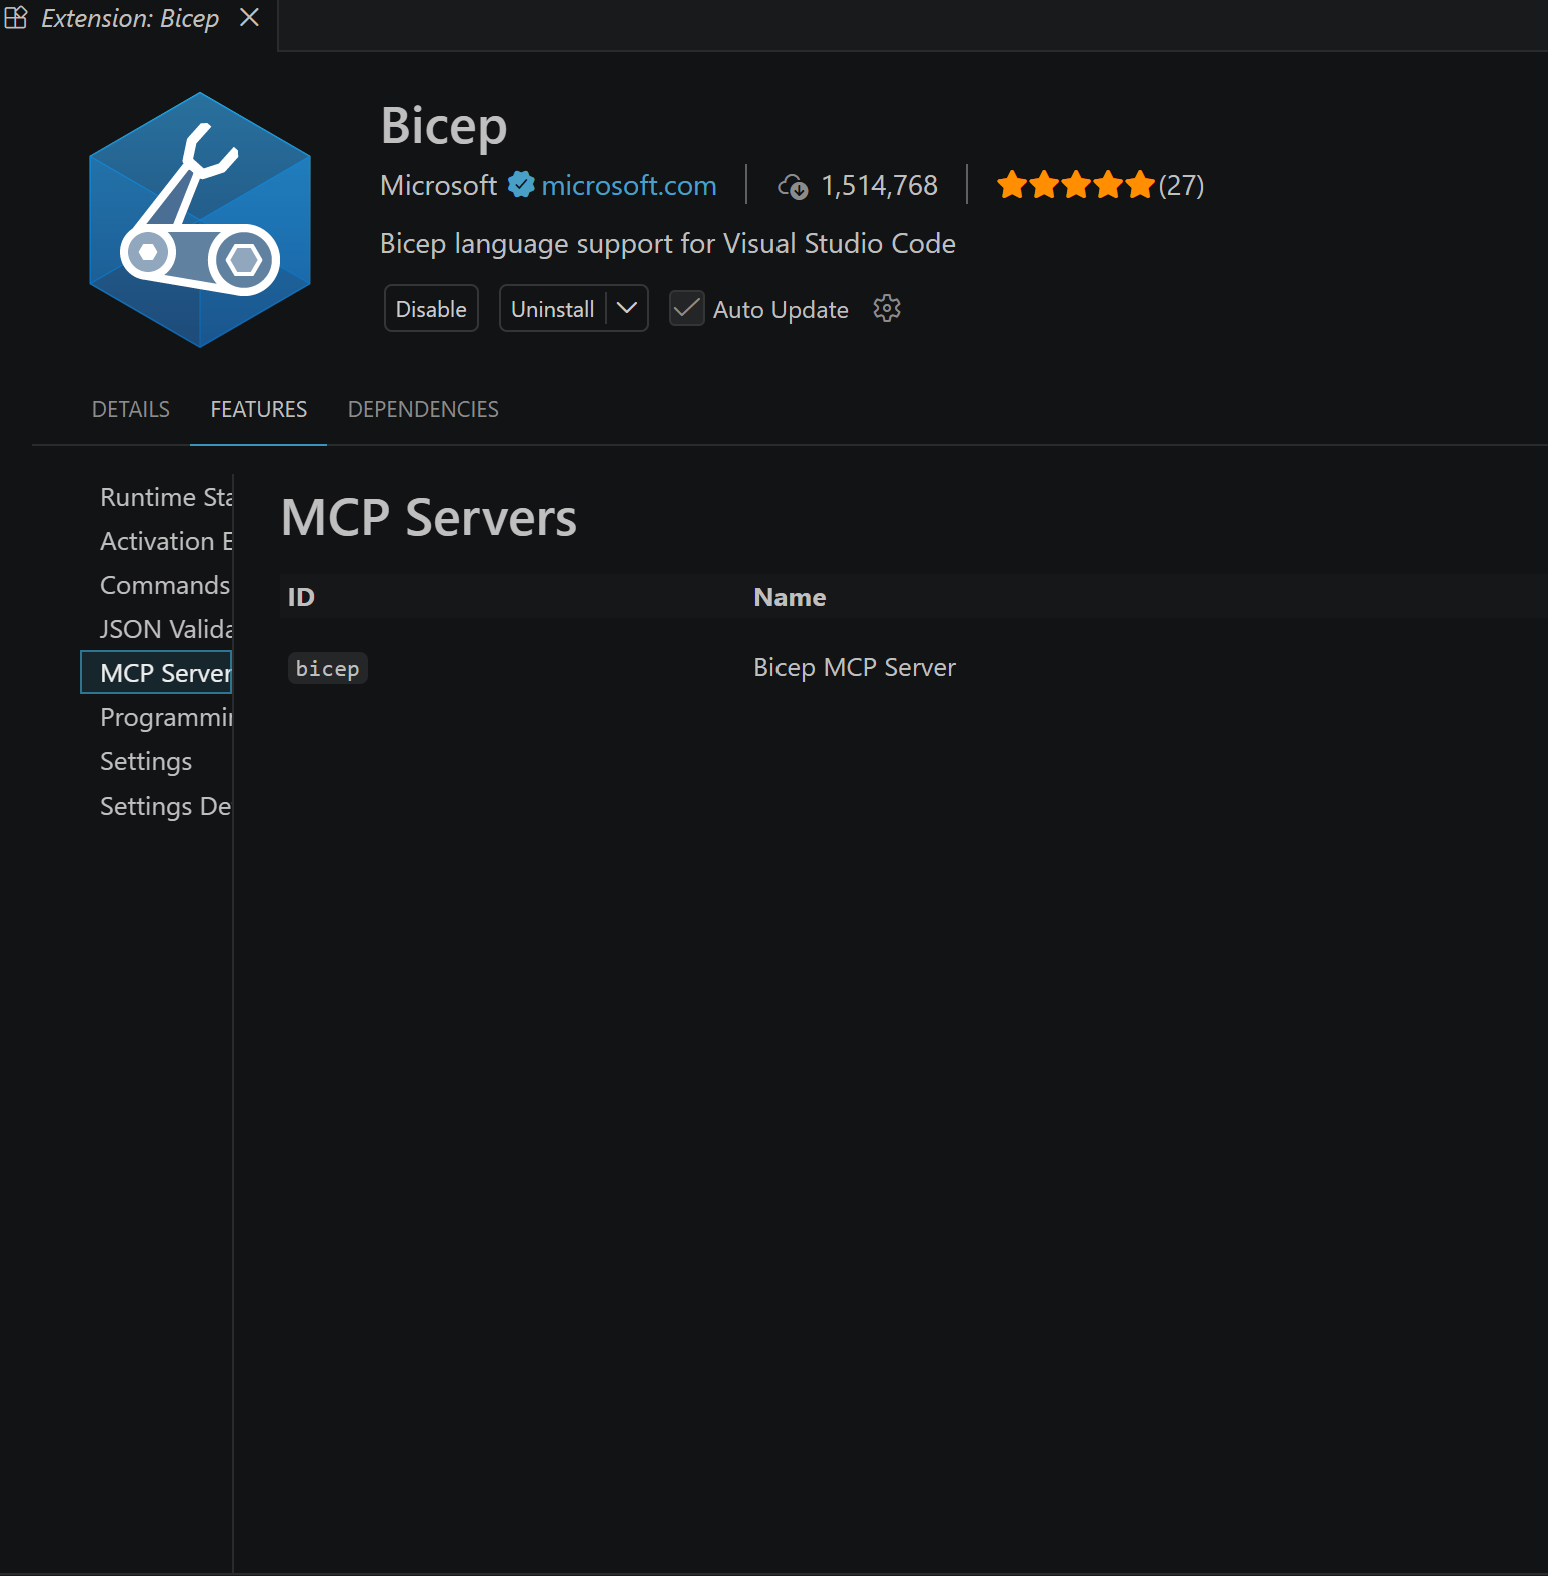Image resolution: width=1548 pixels, height=1576 pixels.
Task: Select Runtime Status in features list
Action: 166,497
